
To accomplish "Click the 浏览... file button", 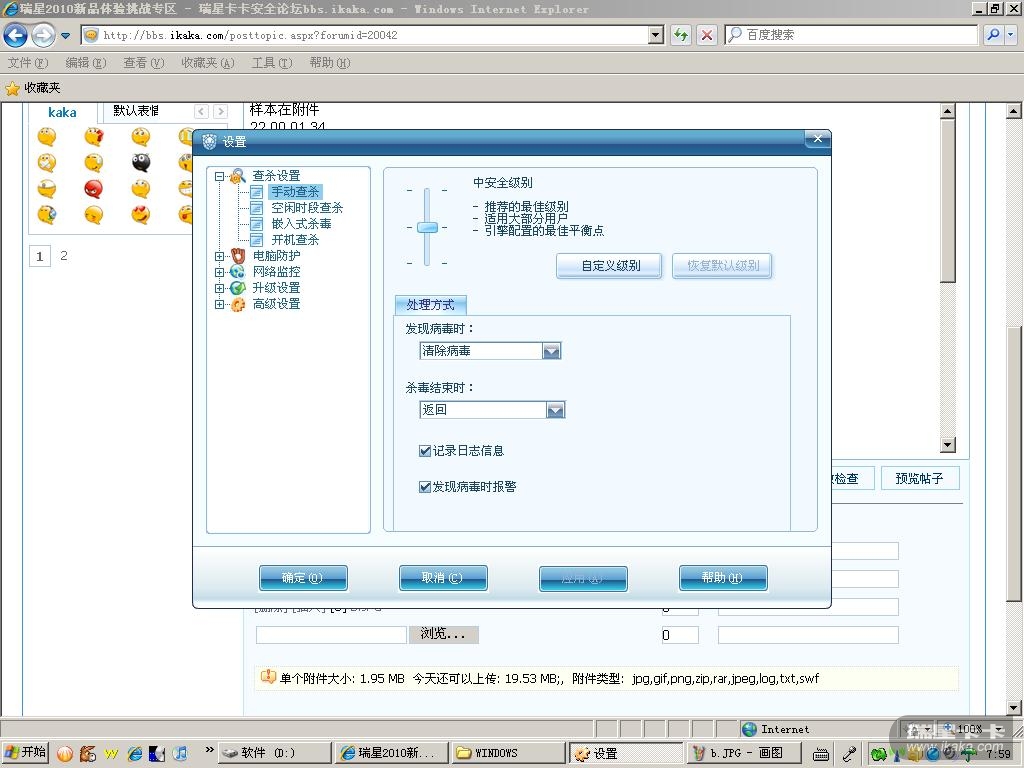I will point(443,634).
